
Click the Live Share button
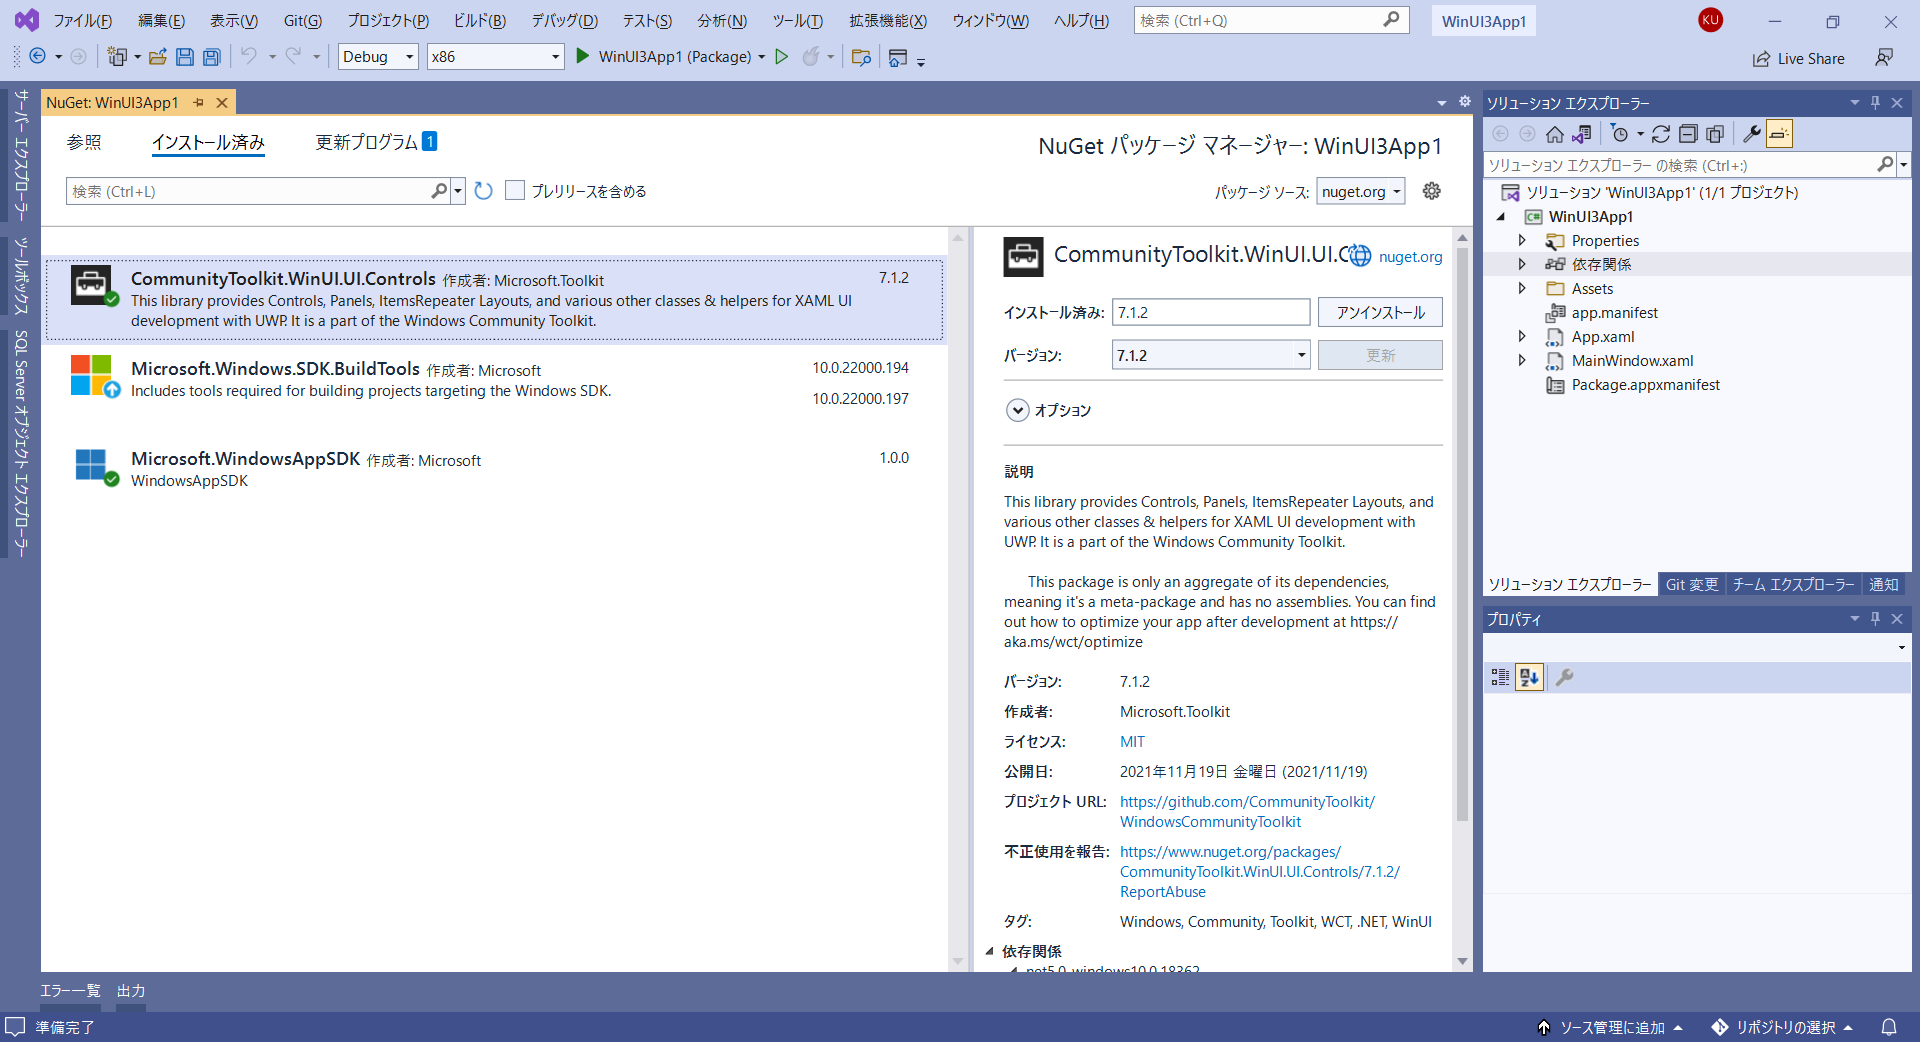(1799, 58)
